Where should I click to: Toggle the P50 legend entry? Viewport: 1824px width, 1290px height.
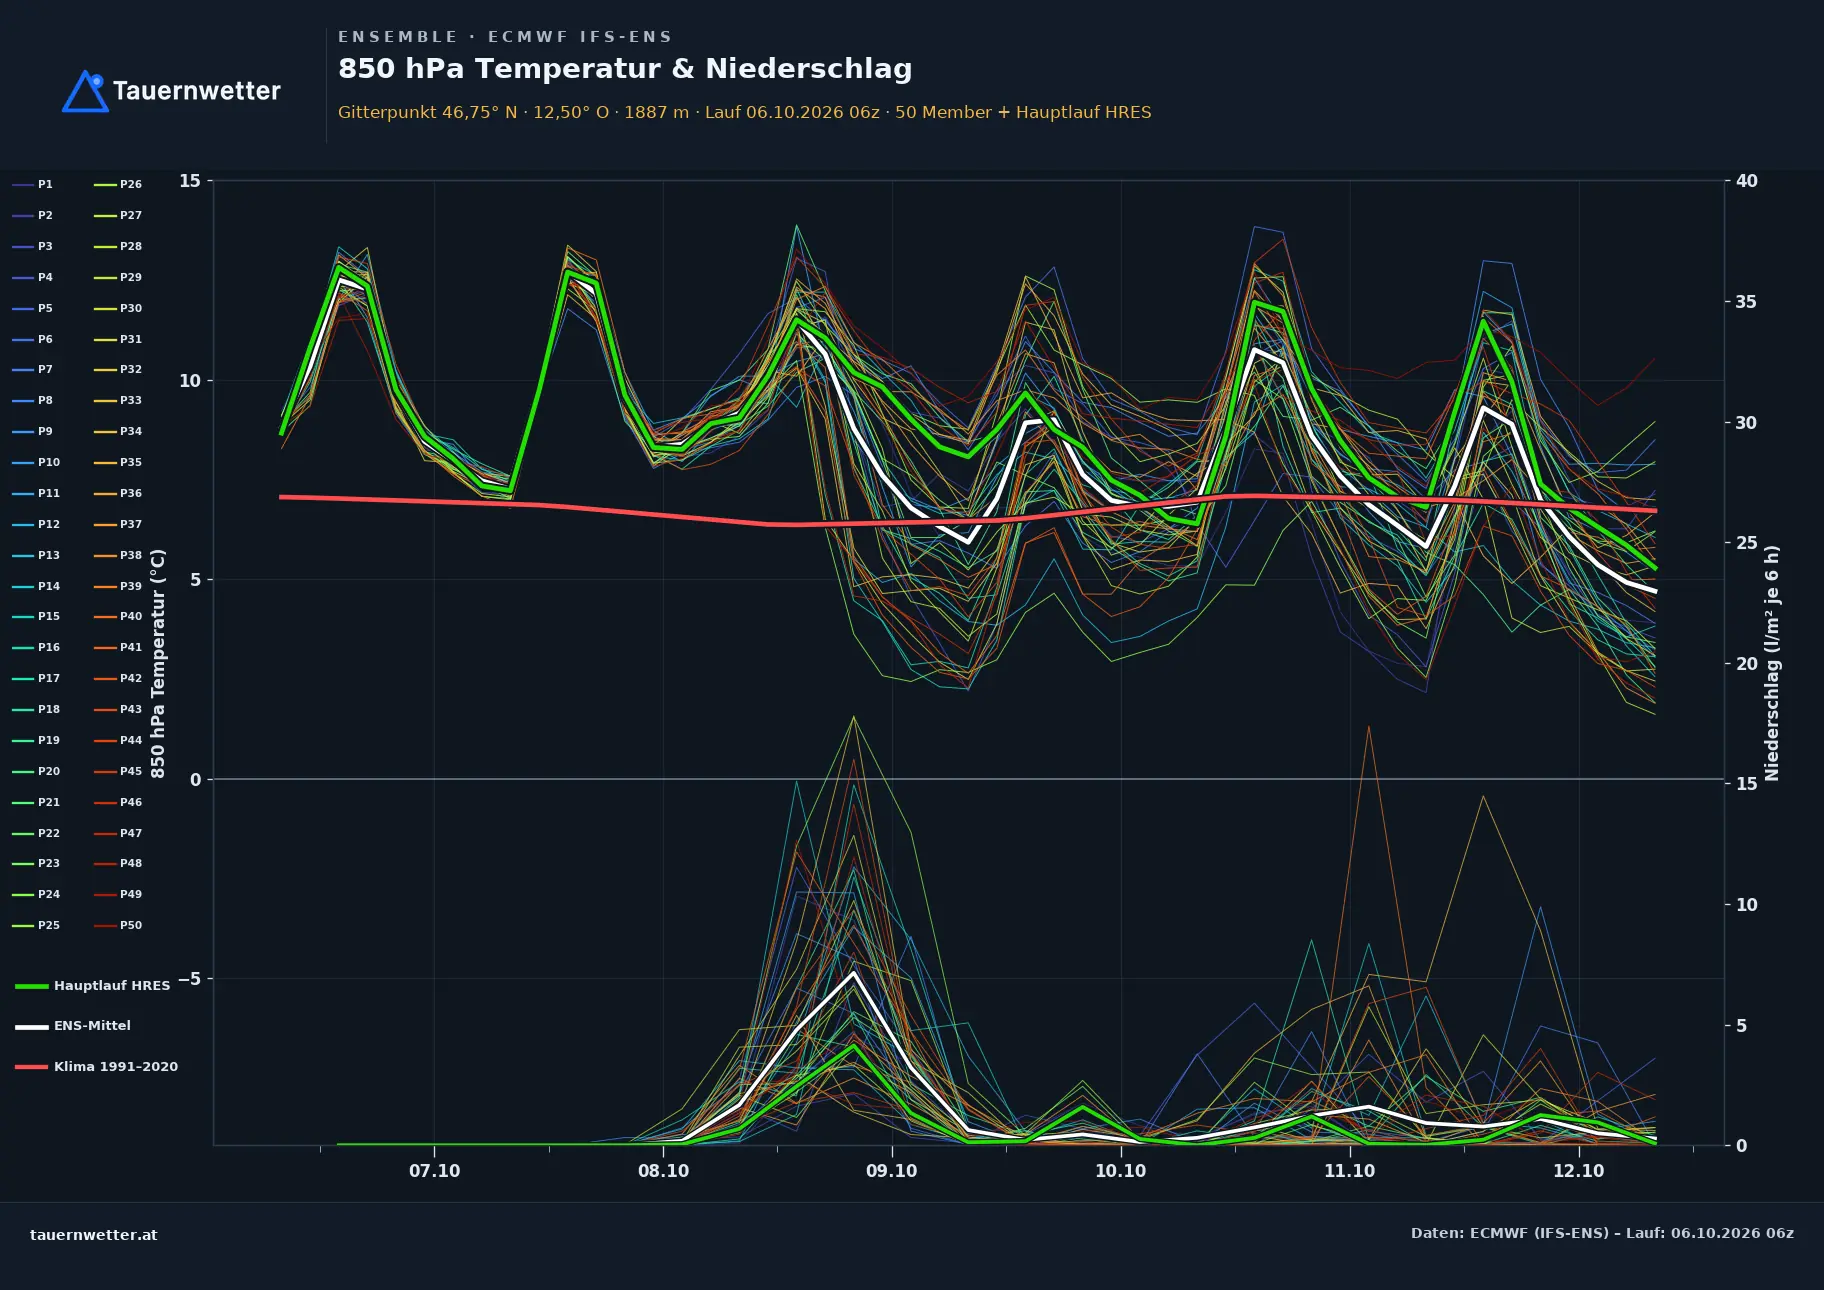click(118, 925)
